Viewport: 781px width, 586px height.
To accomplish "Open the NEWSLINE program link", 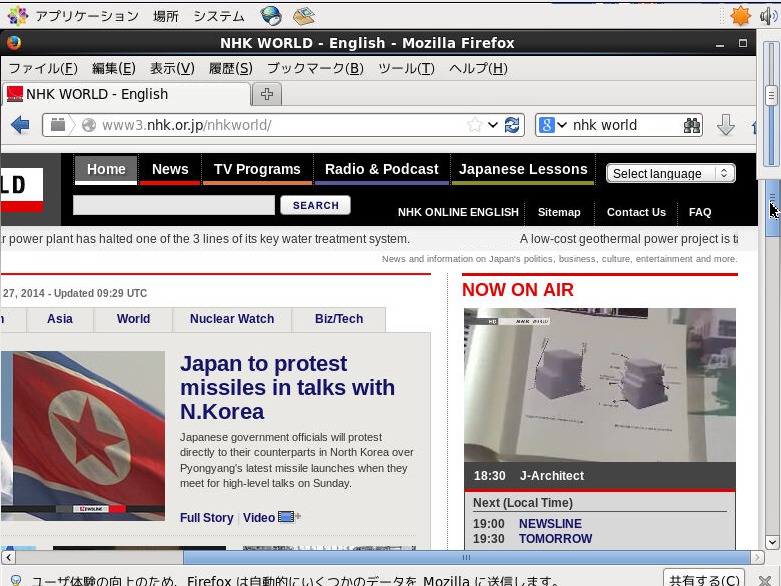I will tap(550, 524).
